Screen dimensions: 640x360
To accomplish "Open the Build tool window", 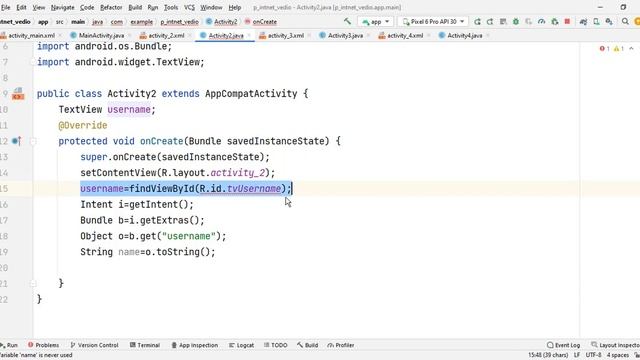I will [307, 345].
